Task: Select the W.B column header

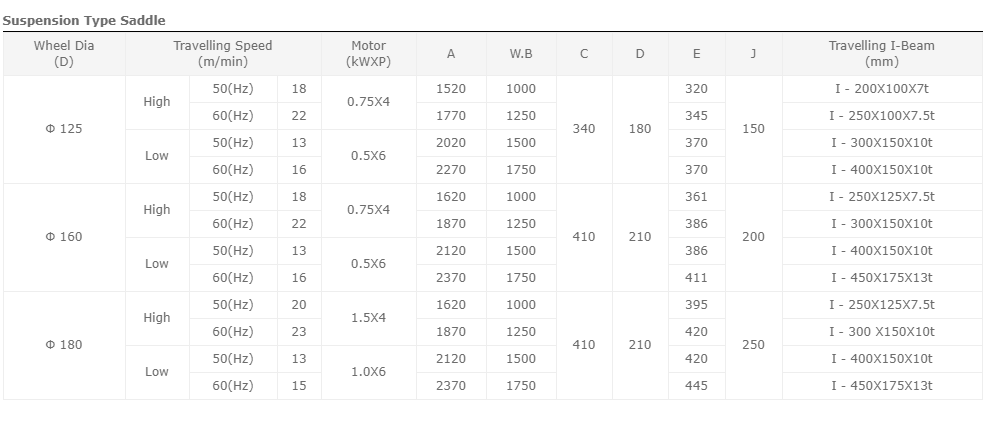Action: (521, 54)
